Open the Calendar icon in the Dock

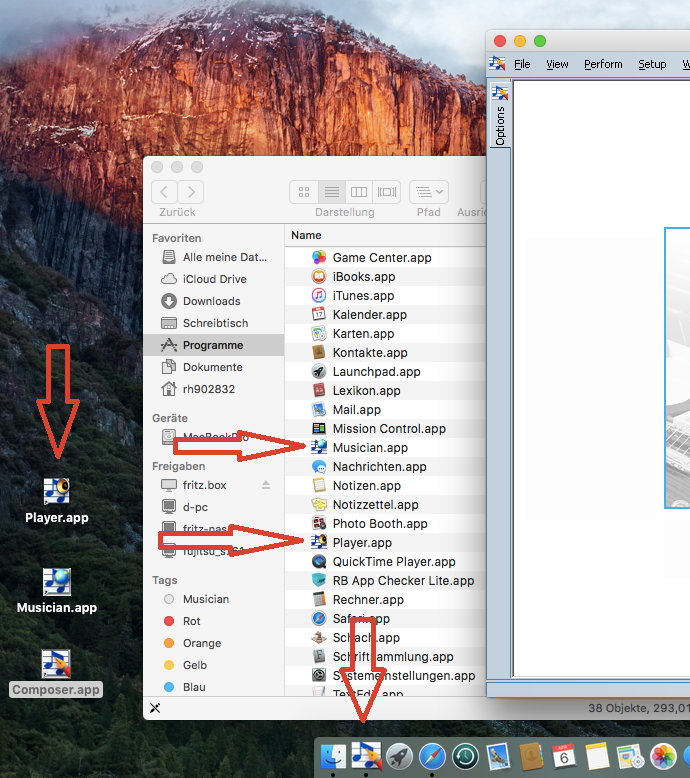click(x=562, y=756)
